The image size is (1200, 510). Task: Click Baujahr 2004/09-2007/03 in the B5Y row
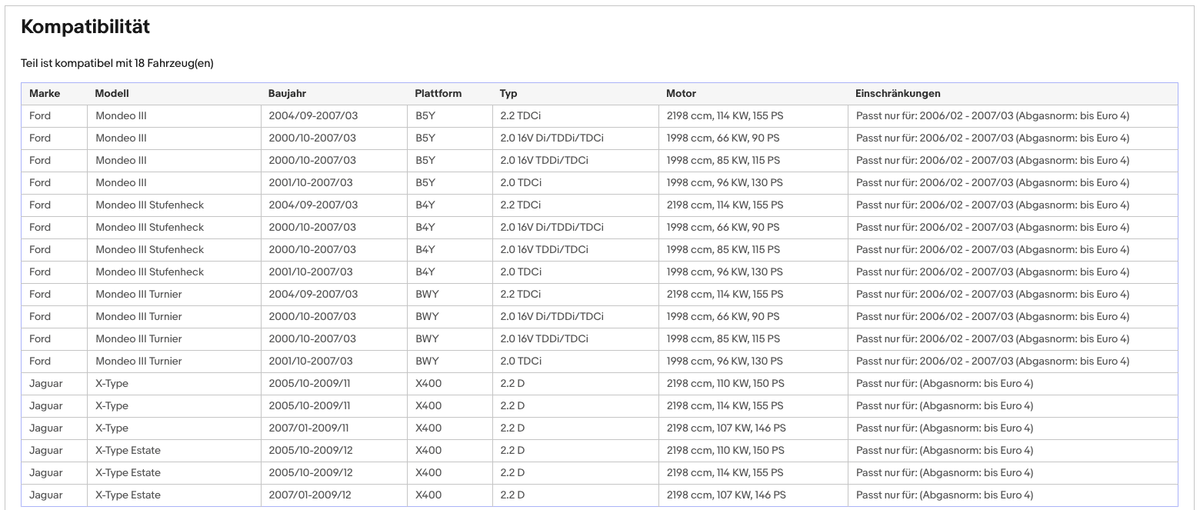[313, 116]
